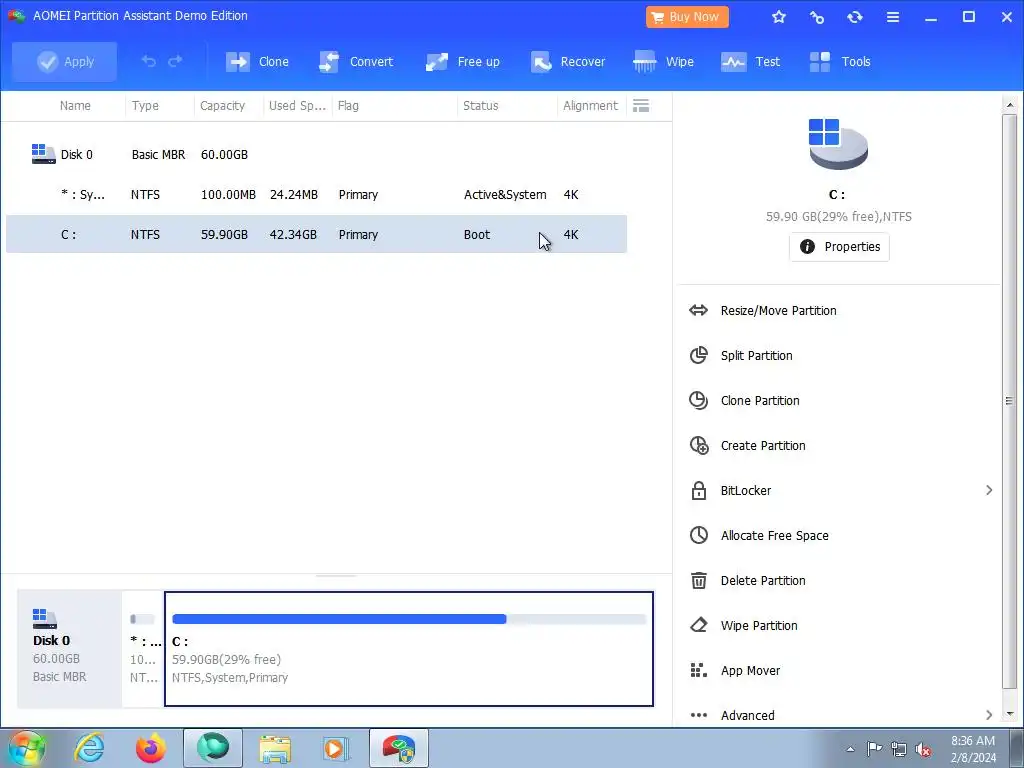
Task: Click the network icon in system tray
Action: pos(899,749)
